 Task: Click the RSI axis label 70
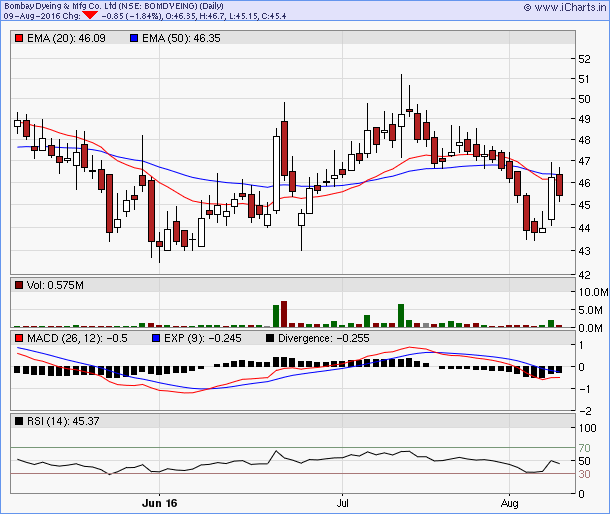pos(584,448)
